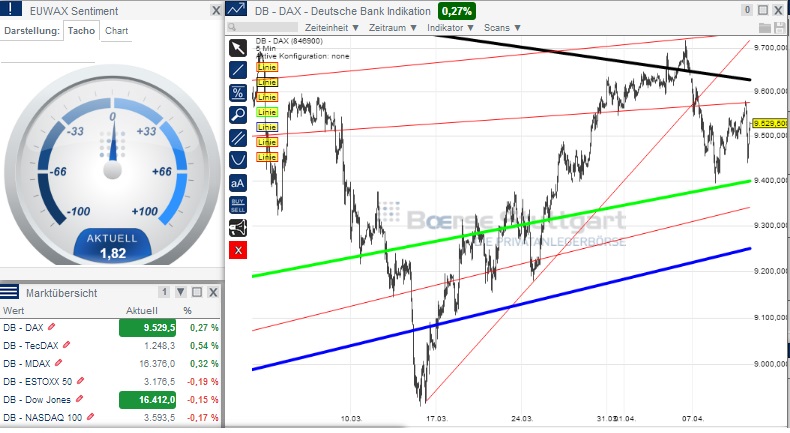The image size is (790, 433).
Task: Click the pencil icon beside DB - Dow Jones
Action: (x=79, y=399)
